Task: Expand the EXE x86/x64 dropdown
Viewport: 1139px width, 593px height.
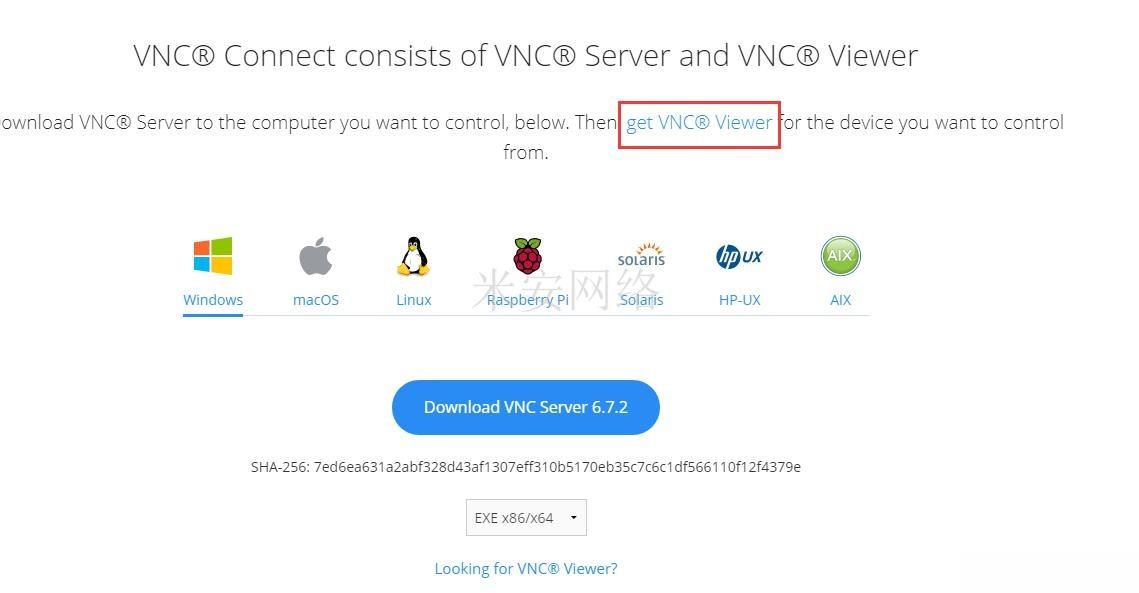Action: (x=526, y=517)
